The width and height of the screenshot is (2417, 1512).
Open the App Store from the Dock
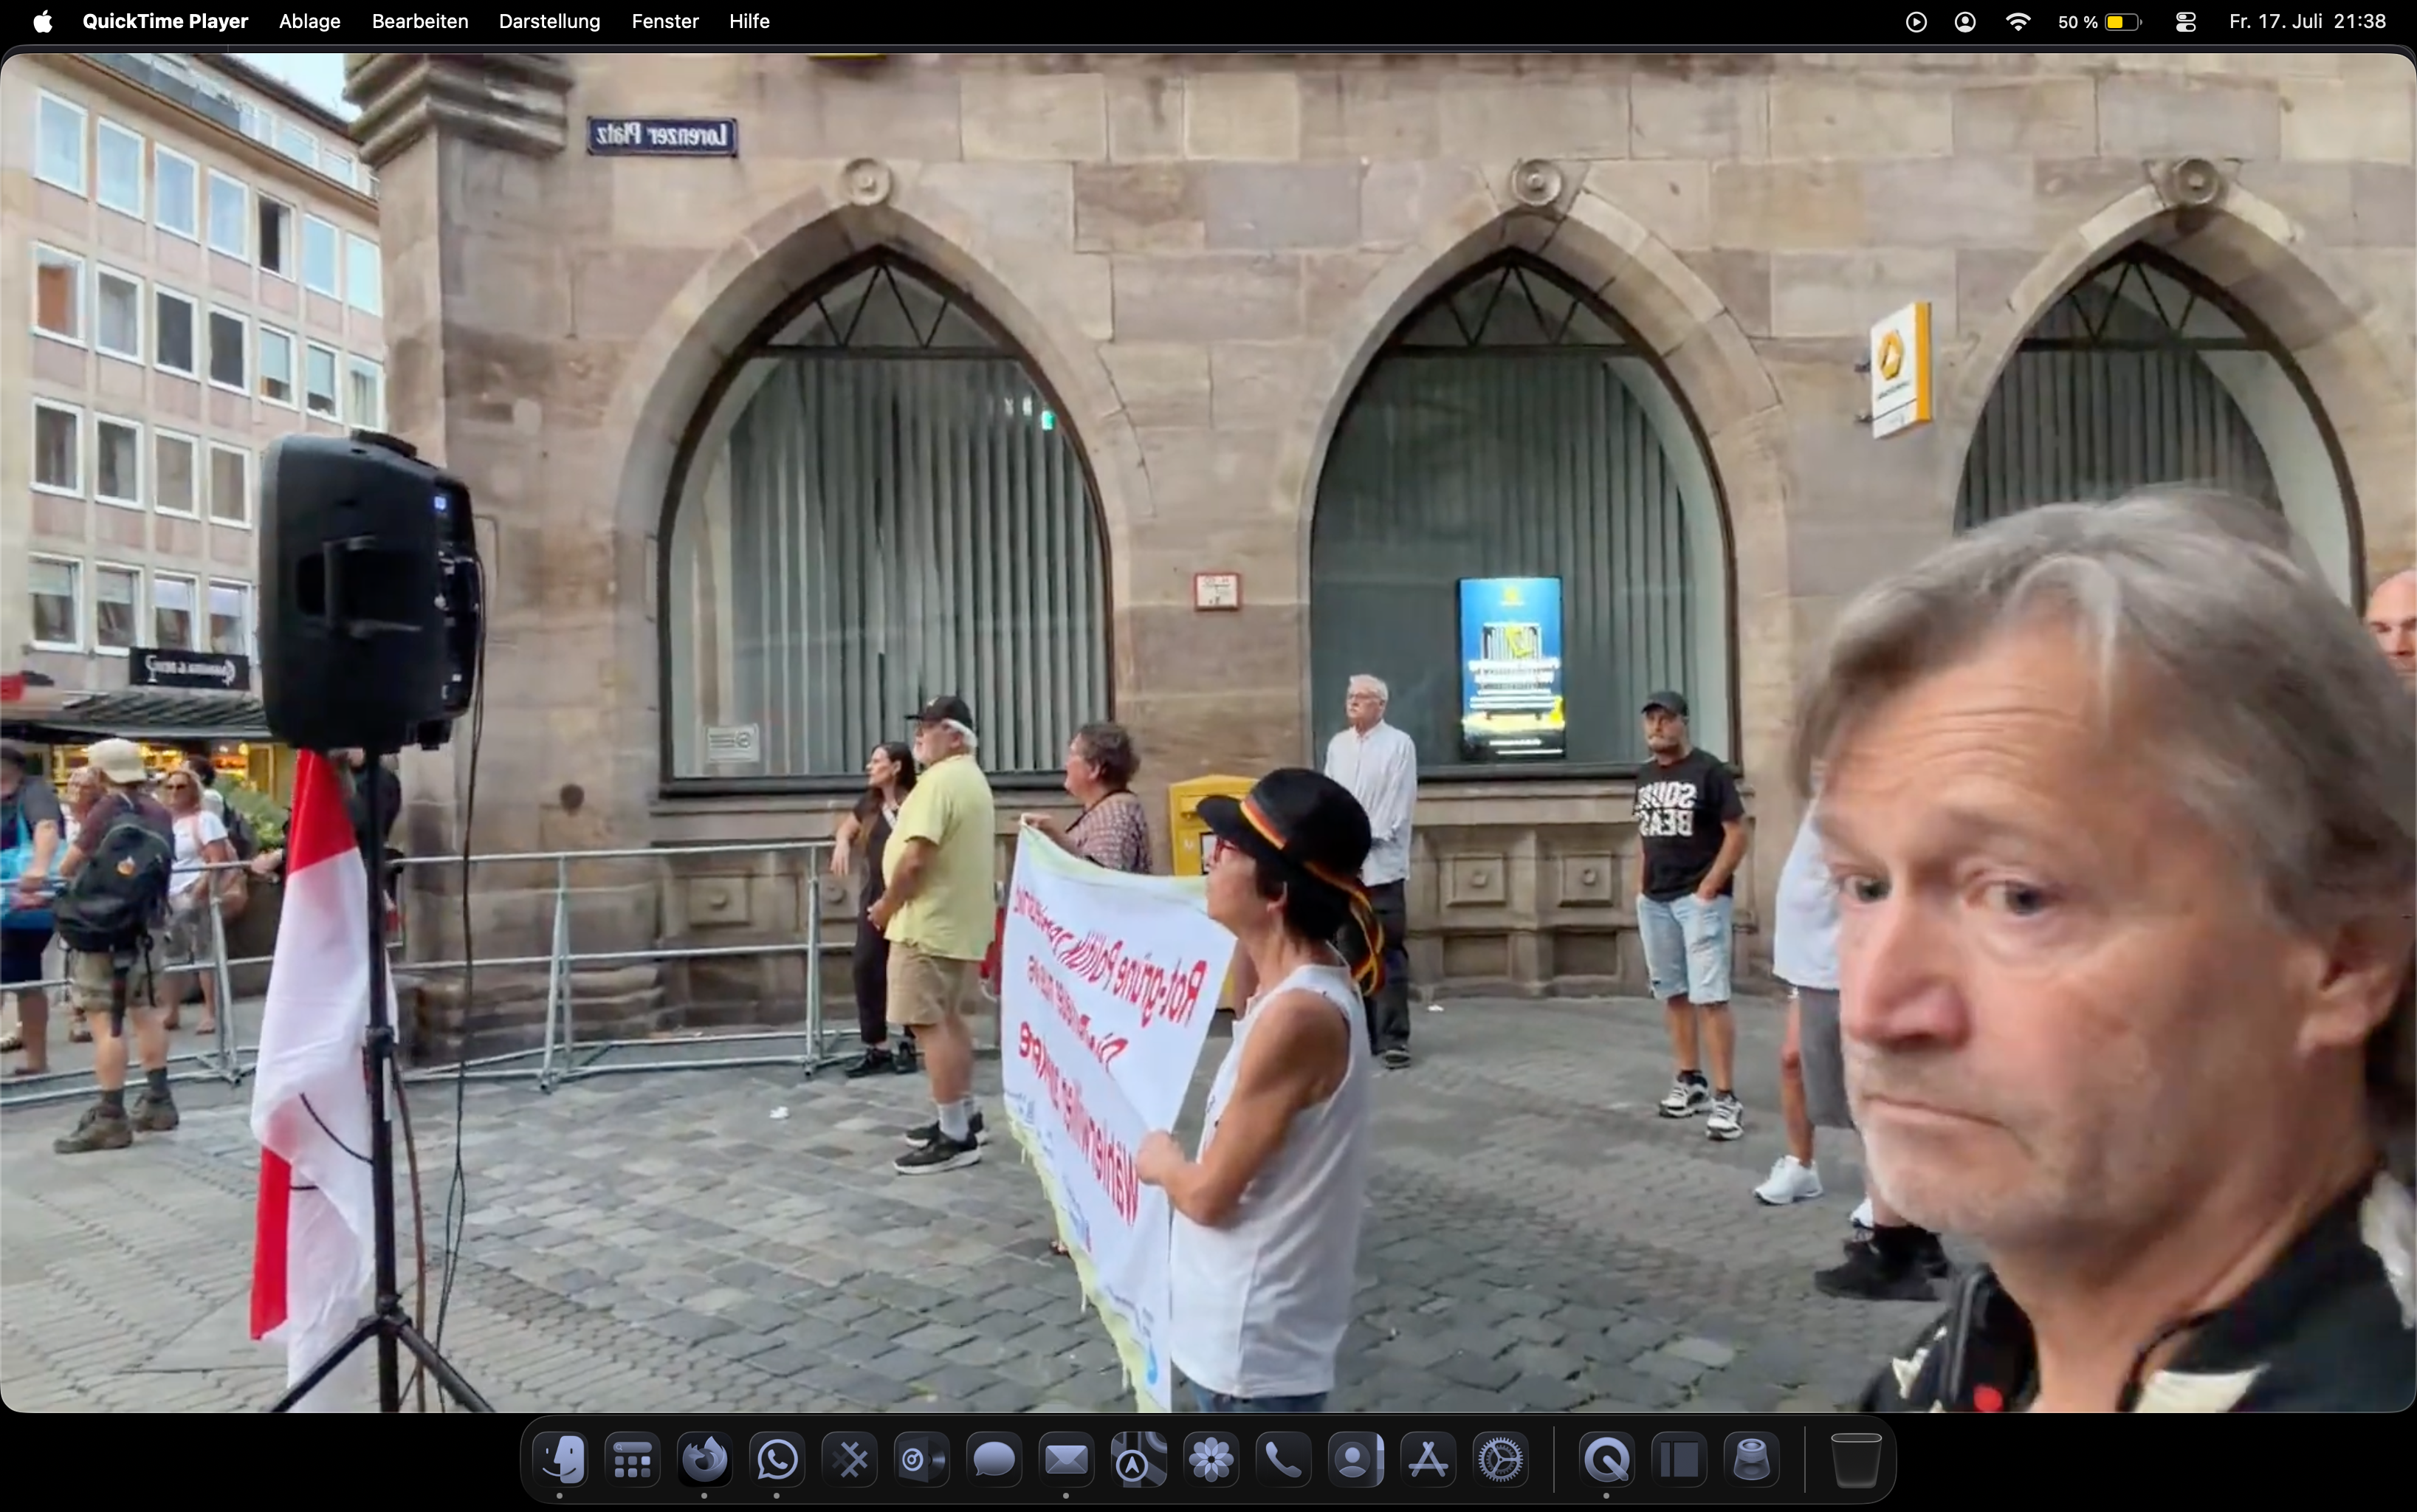[x=1428, y=1460]
